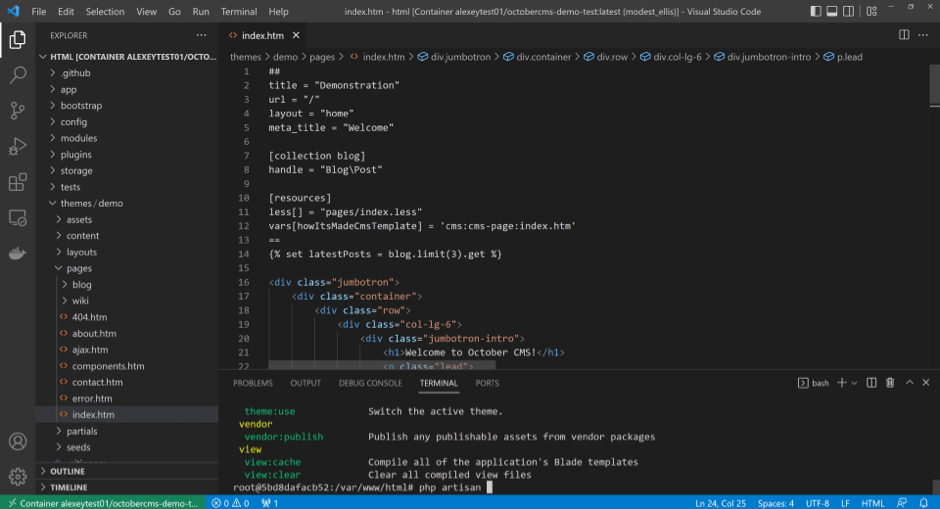Screen dimensions: 940x509
Task: Open the Help menu
Action: coord(278,11)
